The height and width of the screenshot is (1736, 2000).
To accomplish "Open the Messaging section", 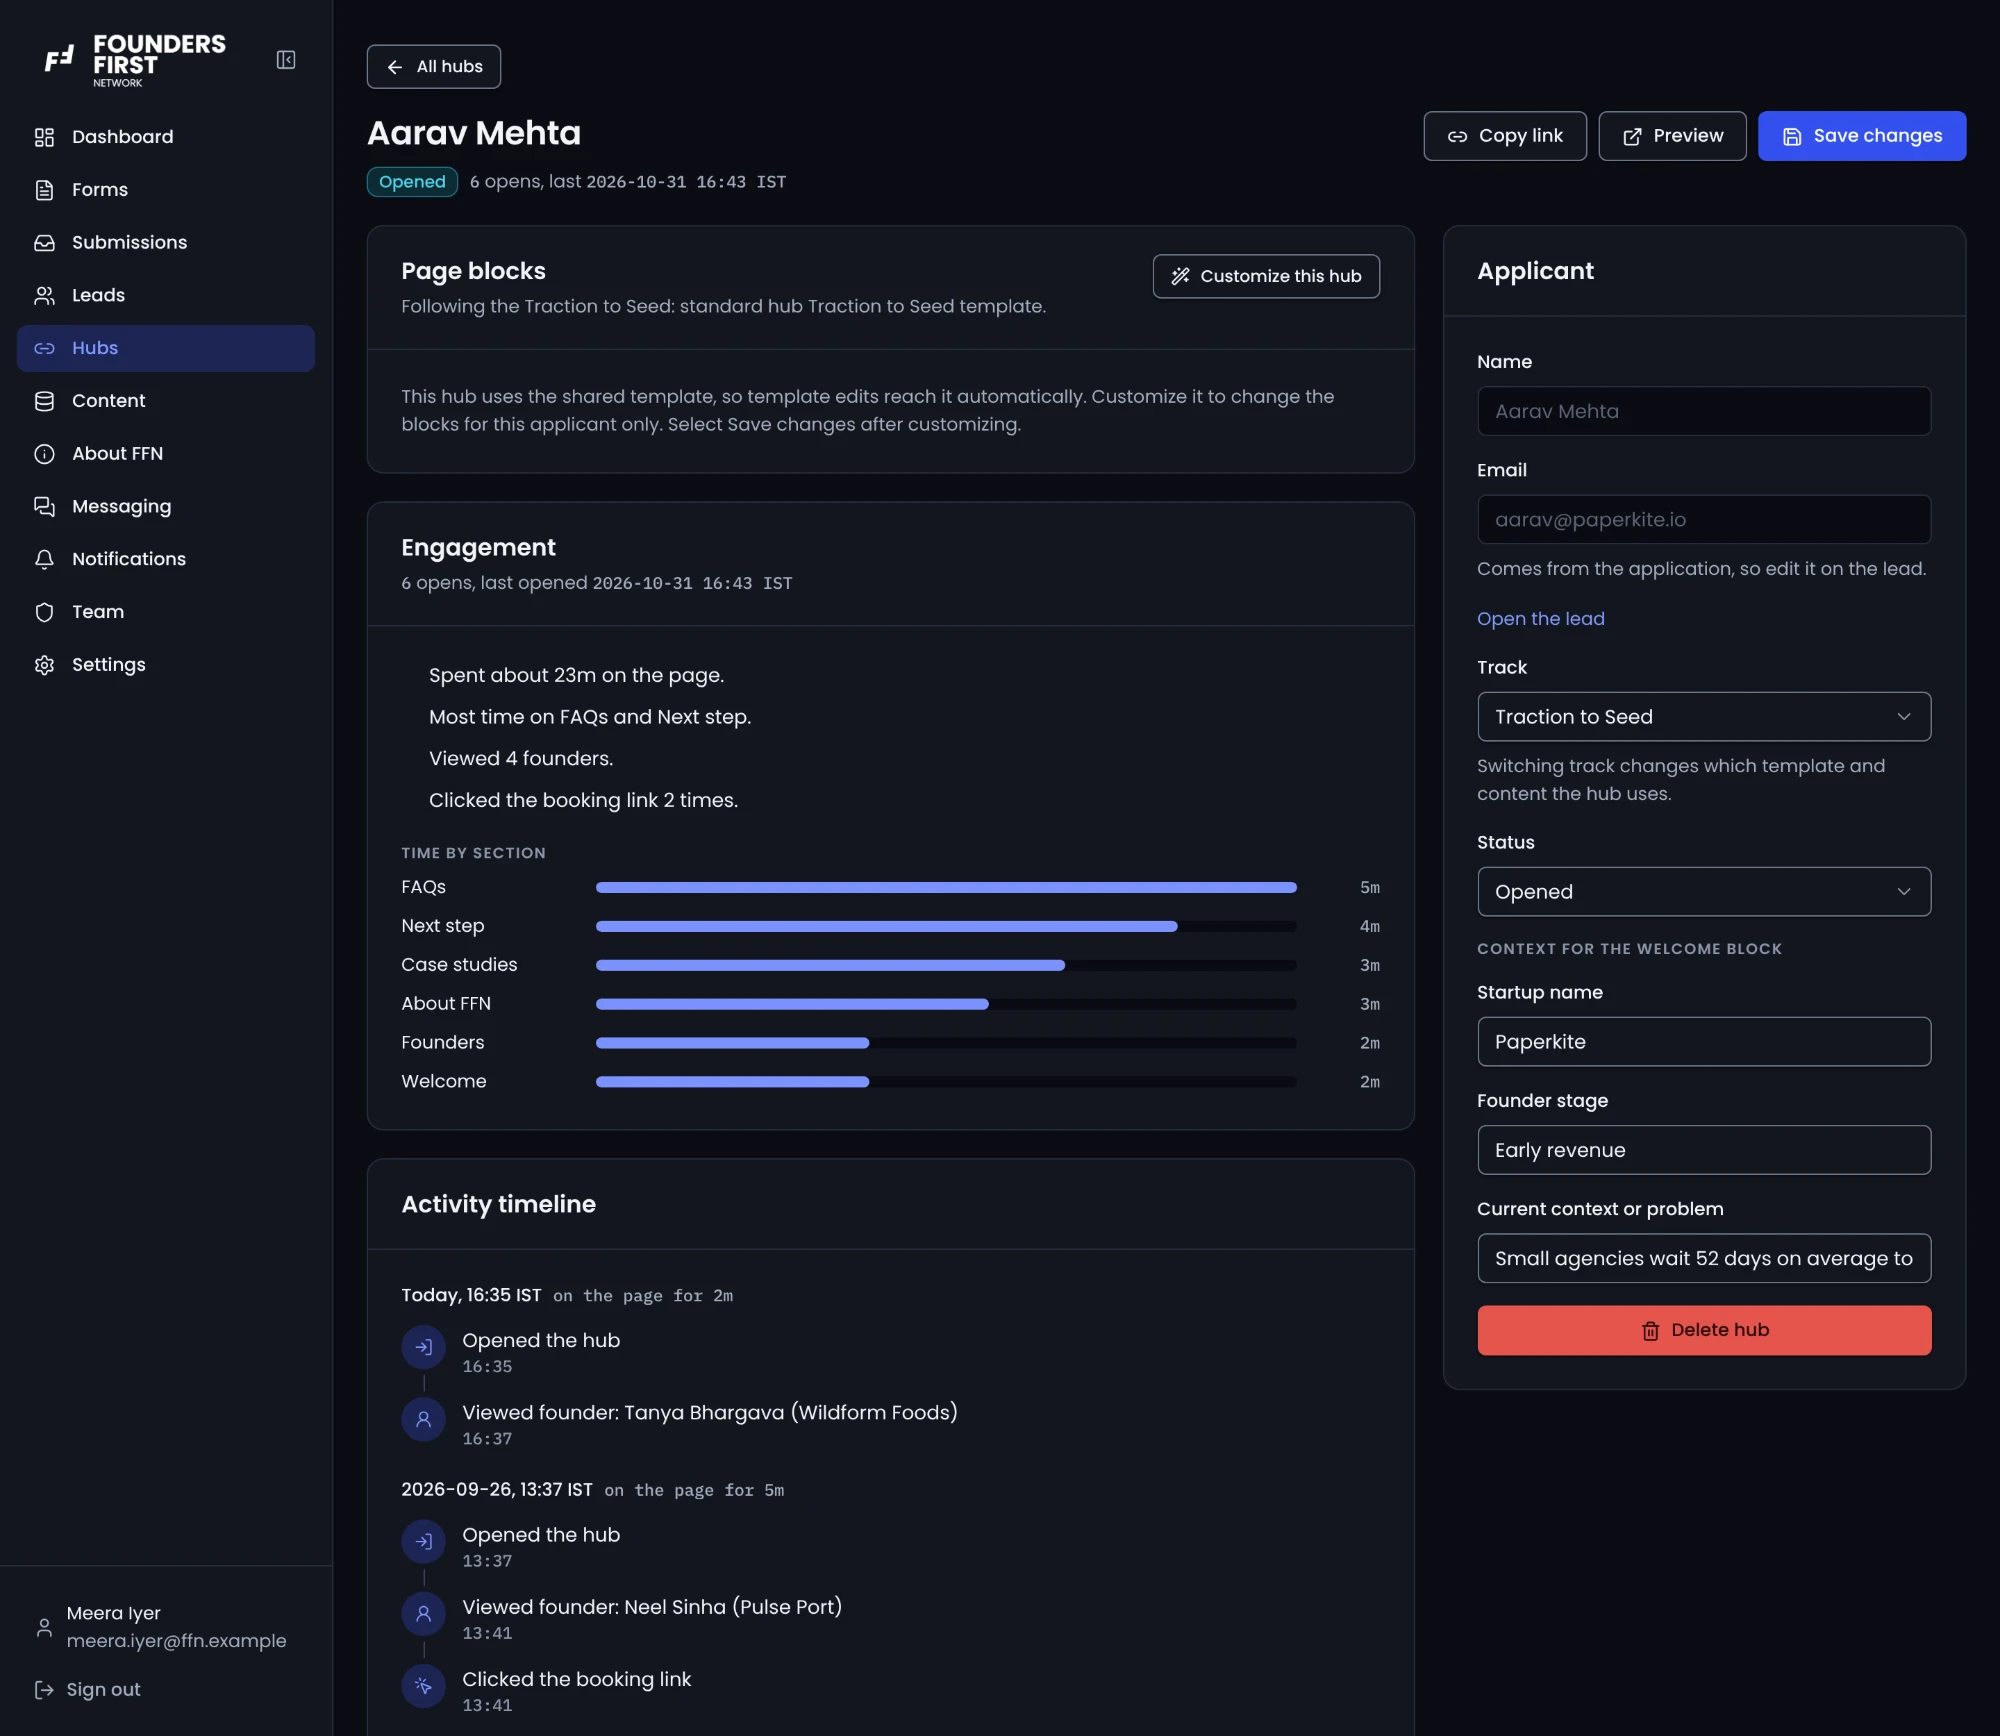I will 166,506.
